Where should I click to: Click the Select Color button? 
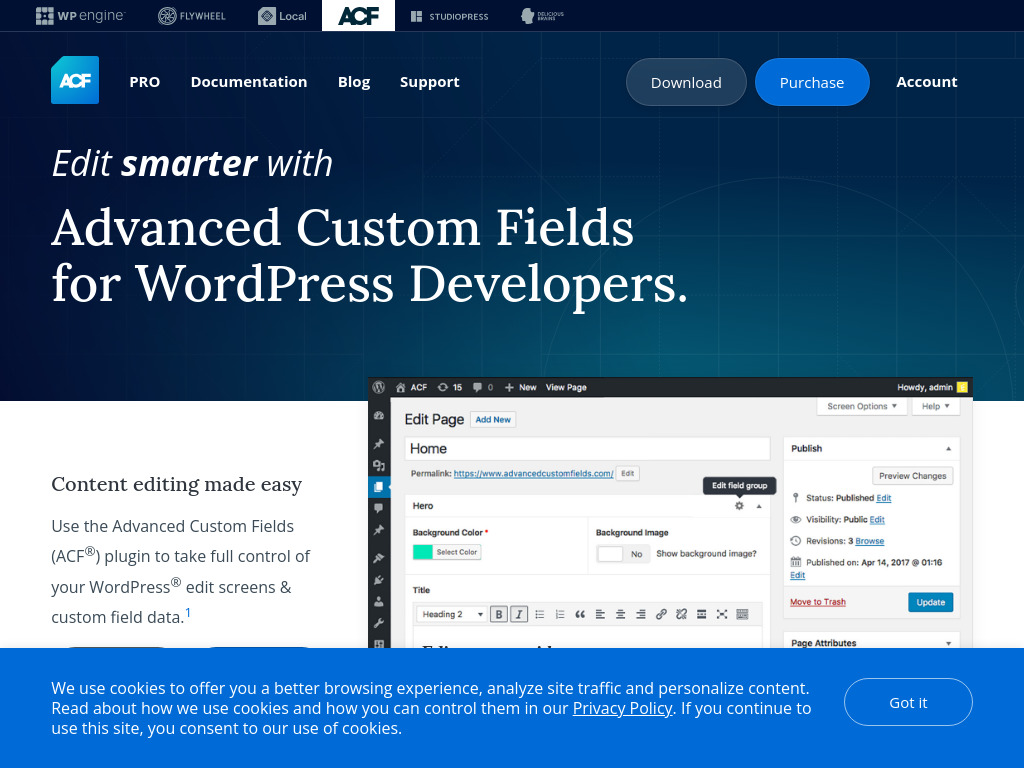[x=456, y=552]
